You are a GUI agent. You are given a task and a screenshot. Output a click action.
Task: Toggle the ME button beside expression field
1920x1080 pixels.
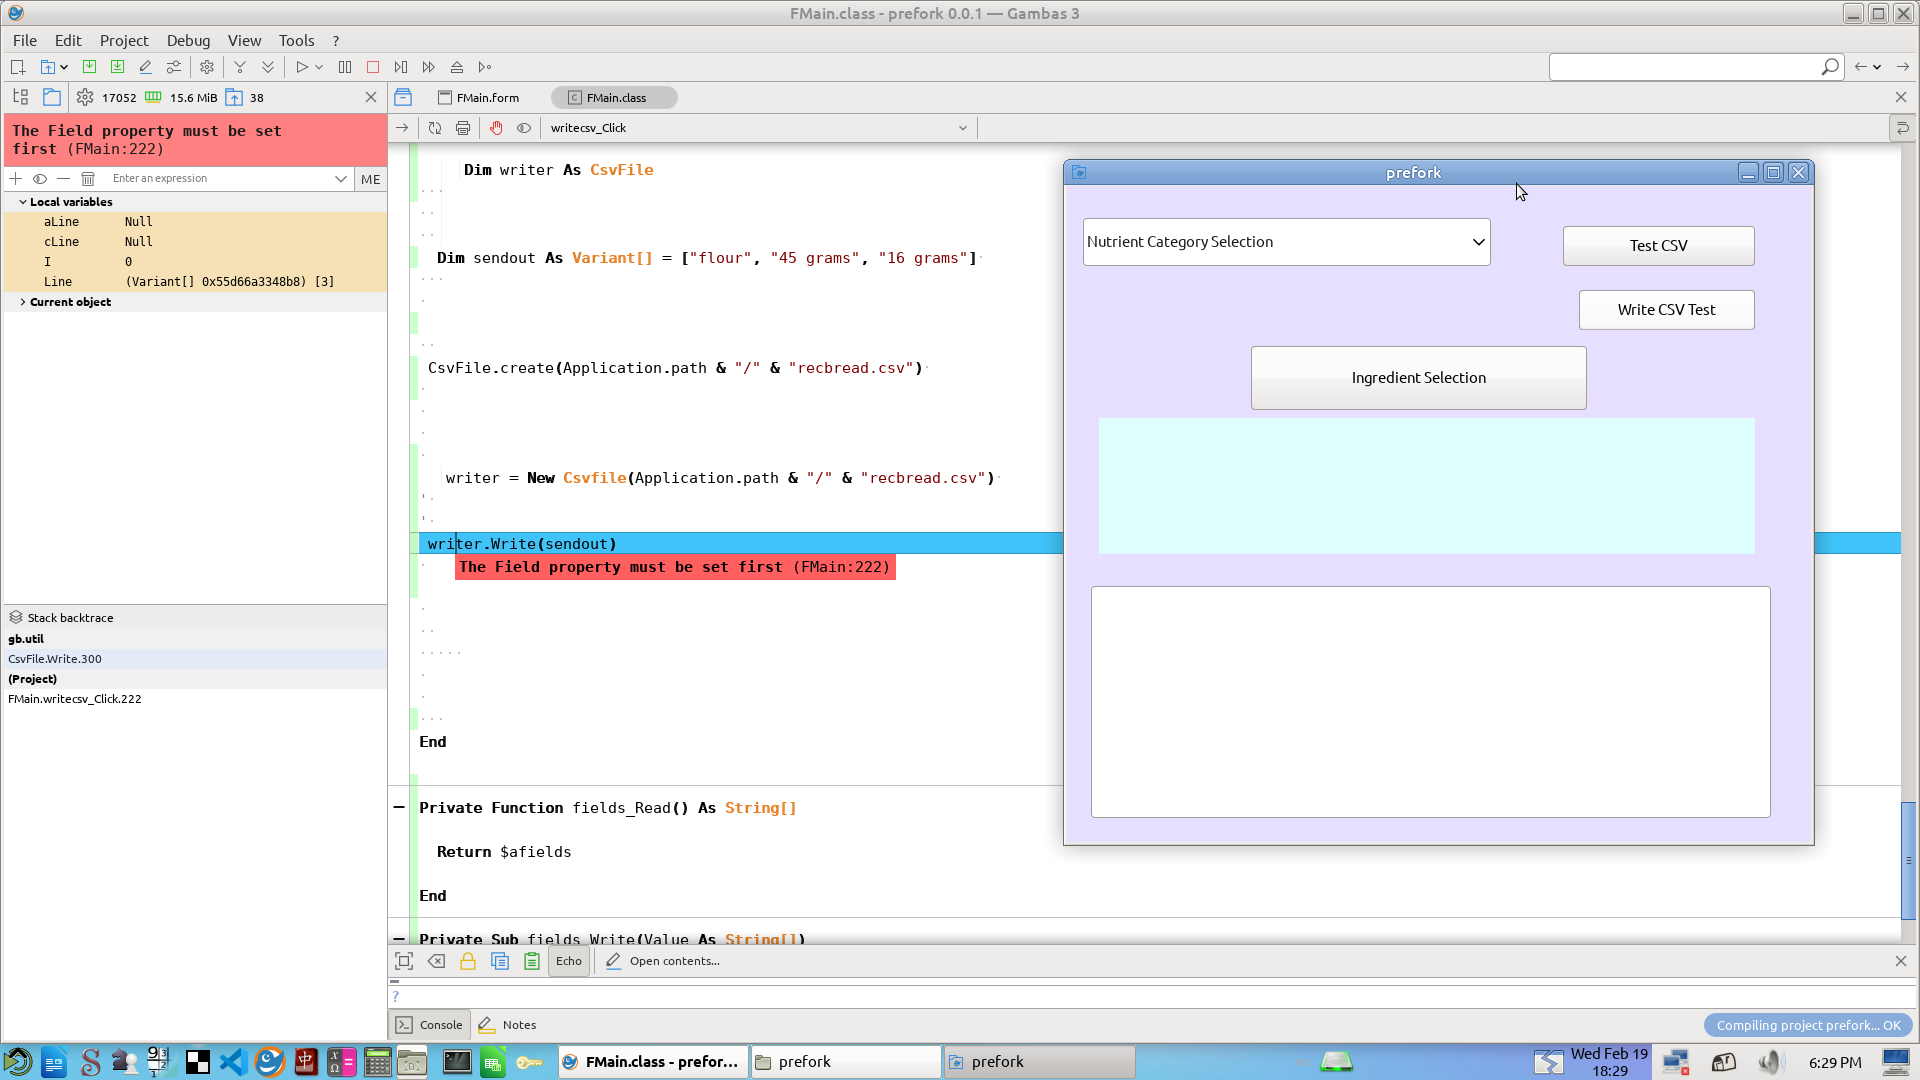point(371,179)
